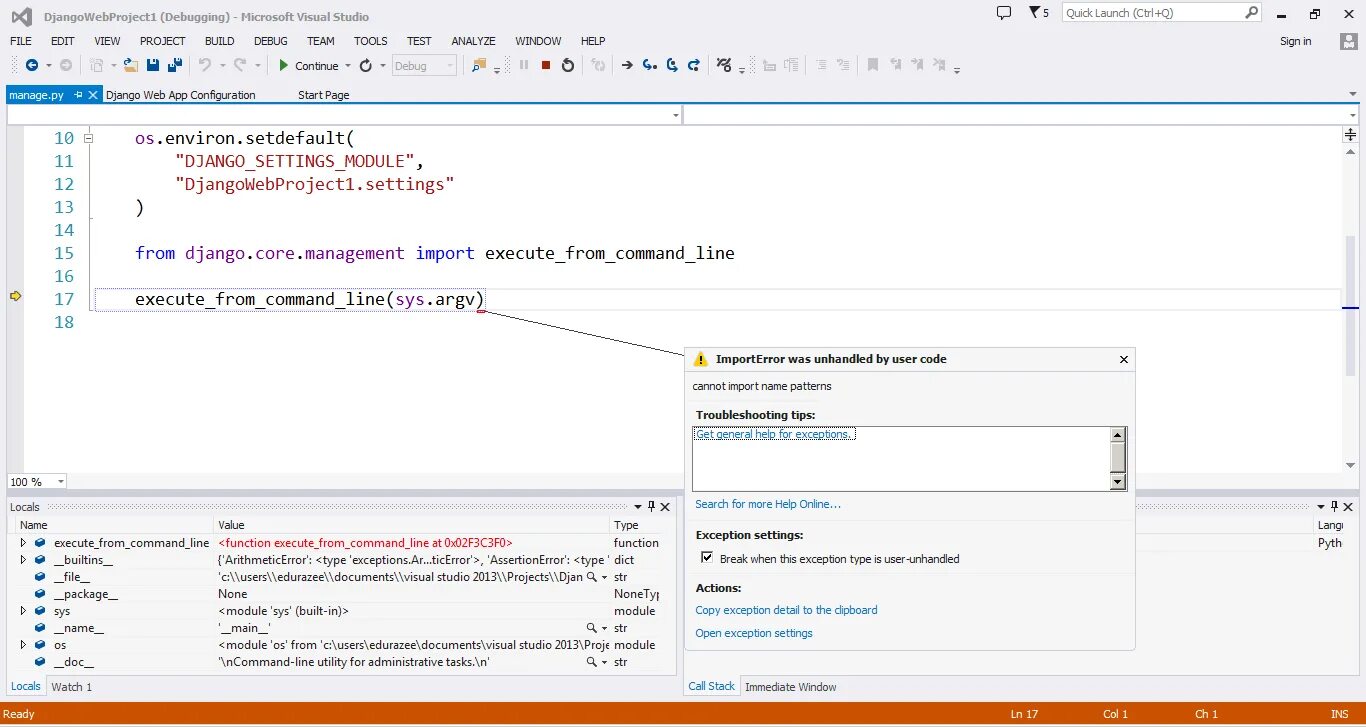Viewport: 1366px width, 727px height.
Task: Toggle auto-hide pin on the Locals panel
Action: 650,506
